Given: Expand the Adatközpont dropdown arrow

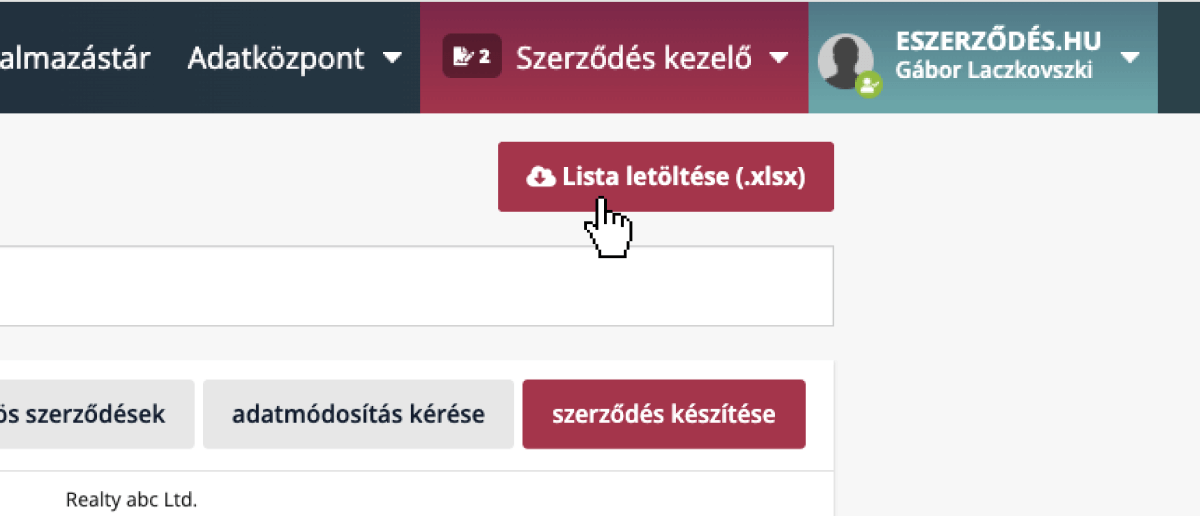Looking at the screenshot, I should click(x=393, y=58).
